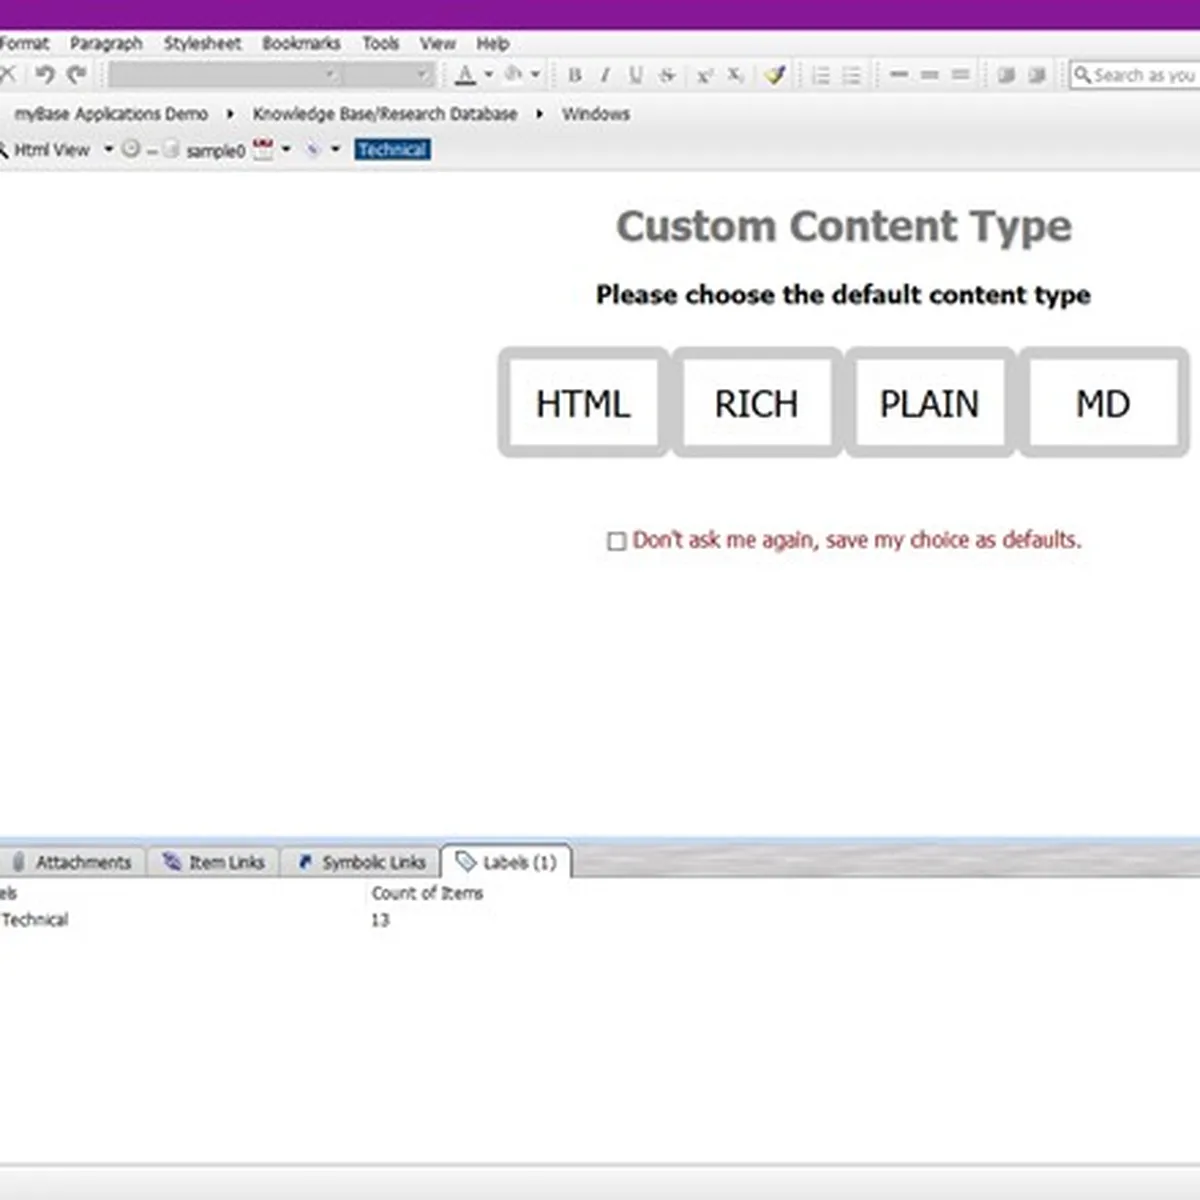
Task: Apply Subscript formatting
Action: point(735,75)
